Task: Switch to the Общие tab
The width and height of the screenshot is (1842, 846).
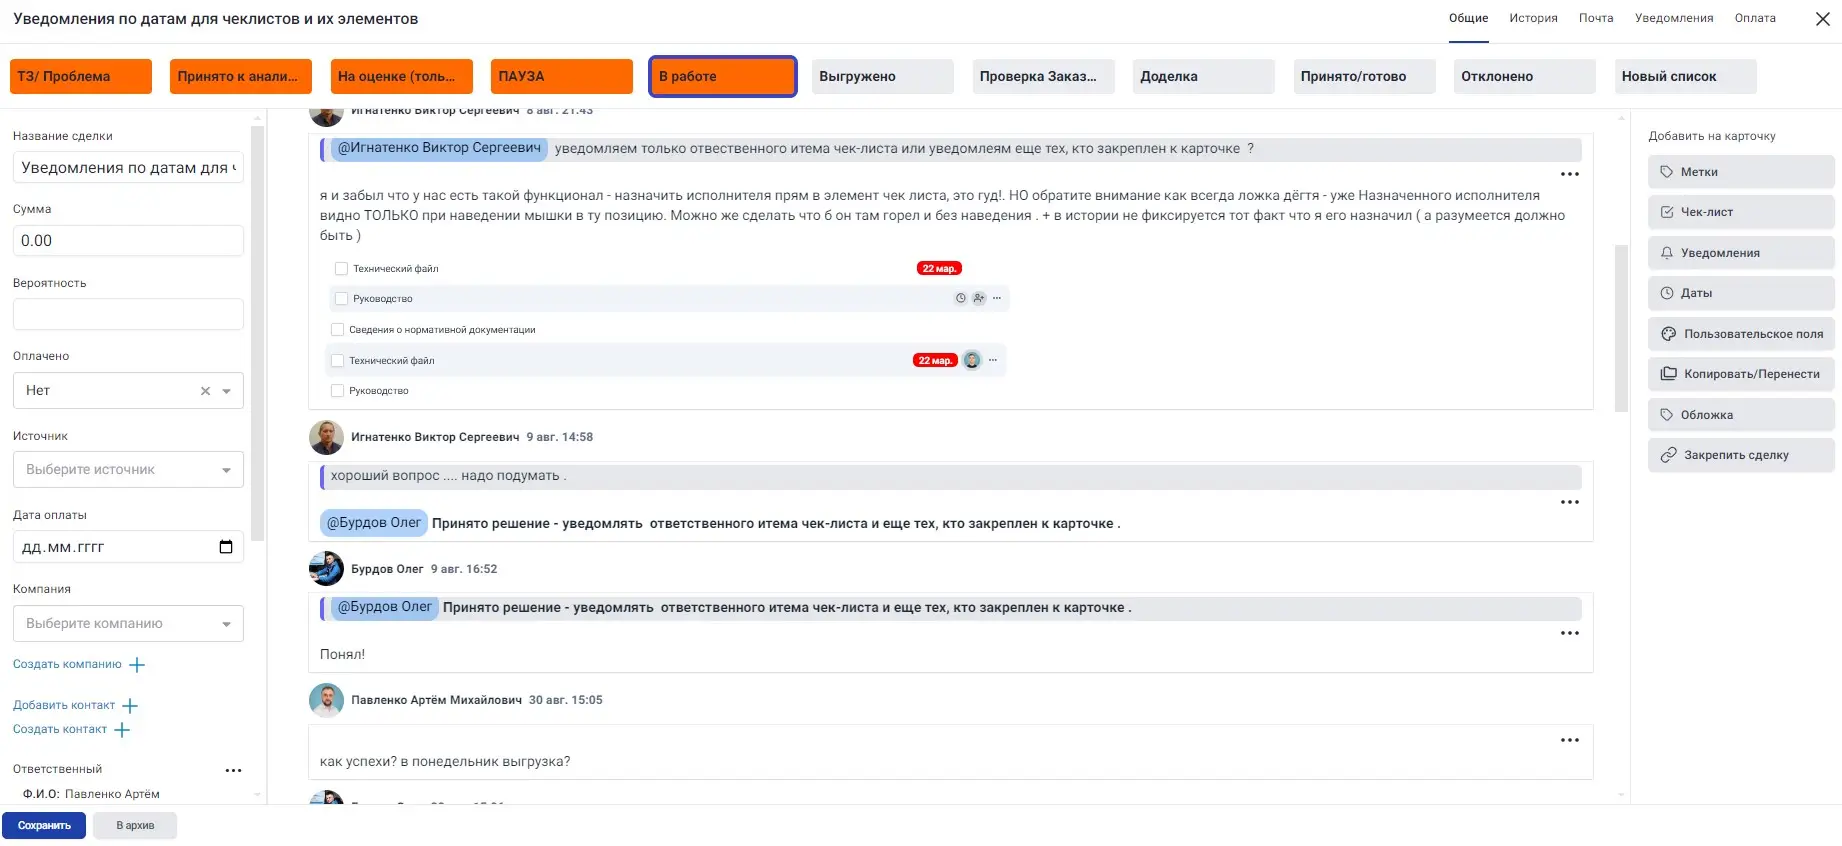Action: point(1468,18)
